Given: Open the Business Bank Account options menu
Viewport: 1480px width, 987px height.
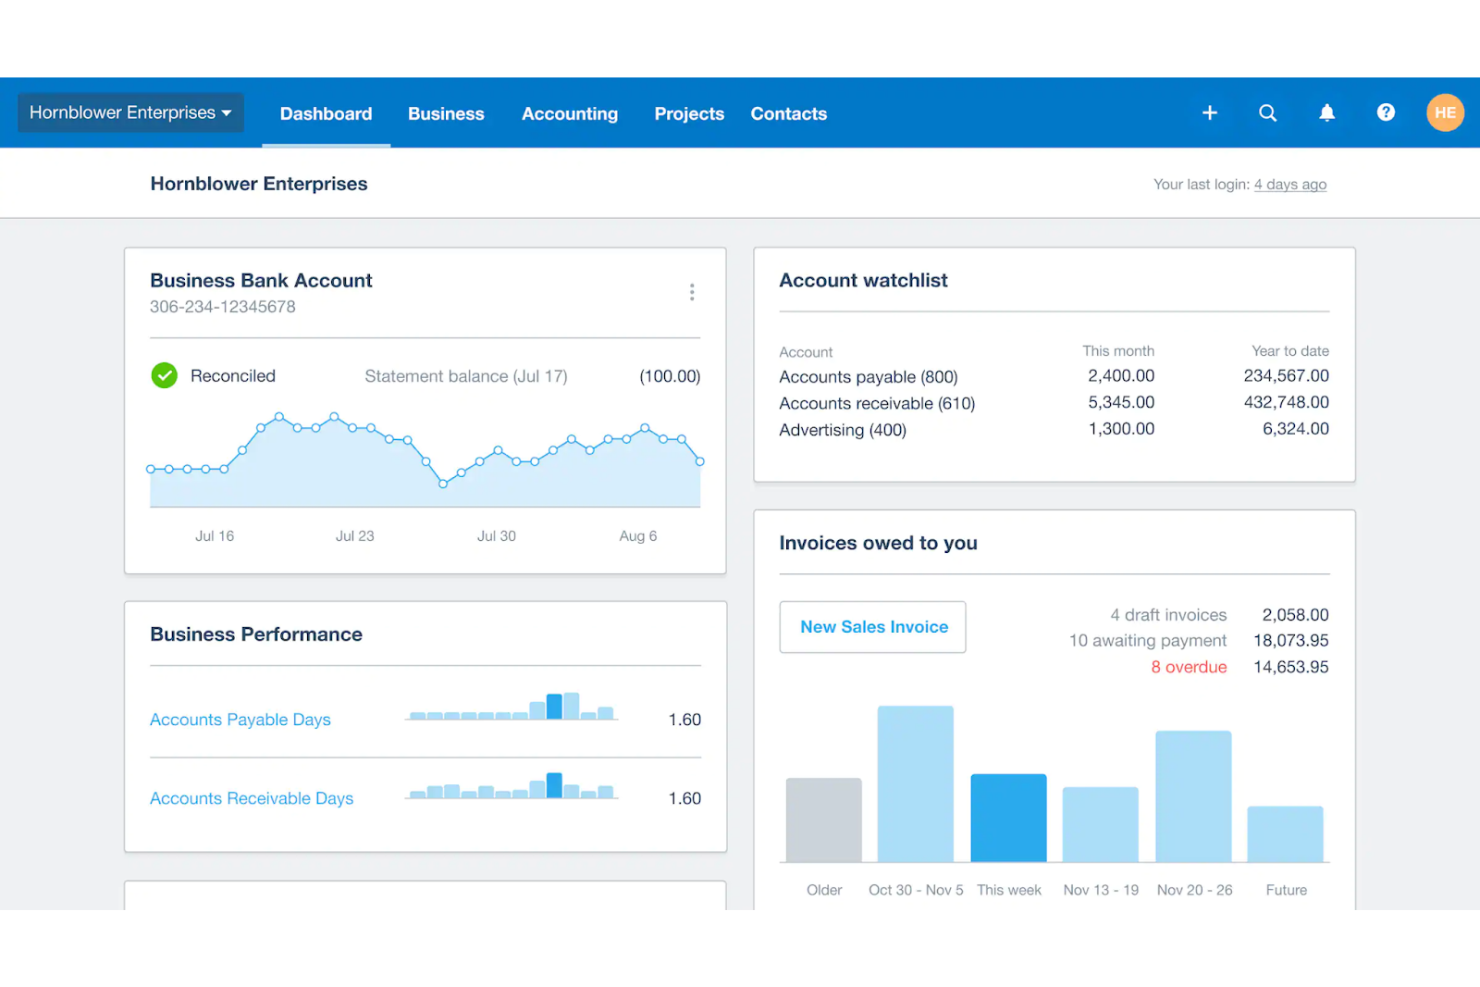Looking at the screenshot, I should (x=692, y=291).
